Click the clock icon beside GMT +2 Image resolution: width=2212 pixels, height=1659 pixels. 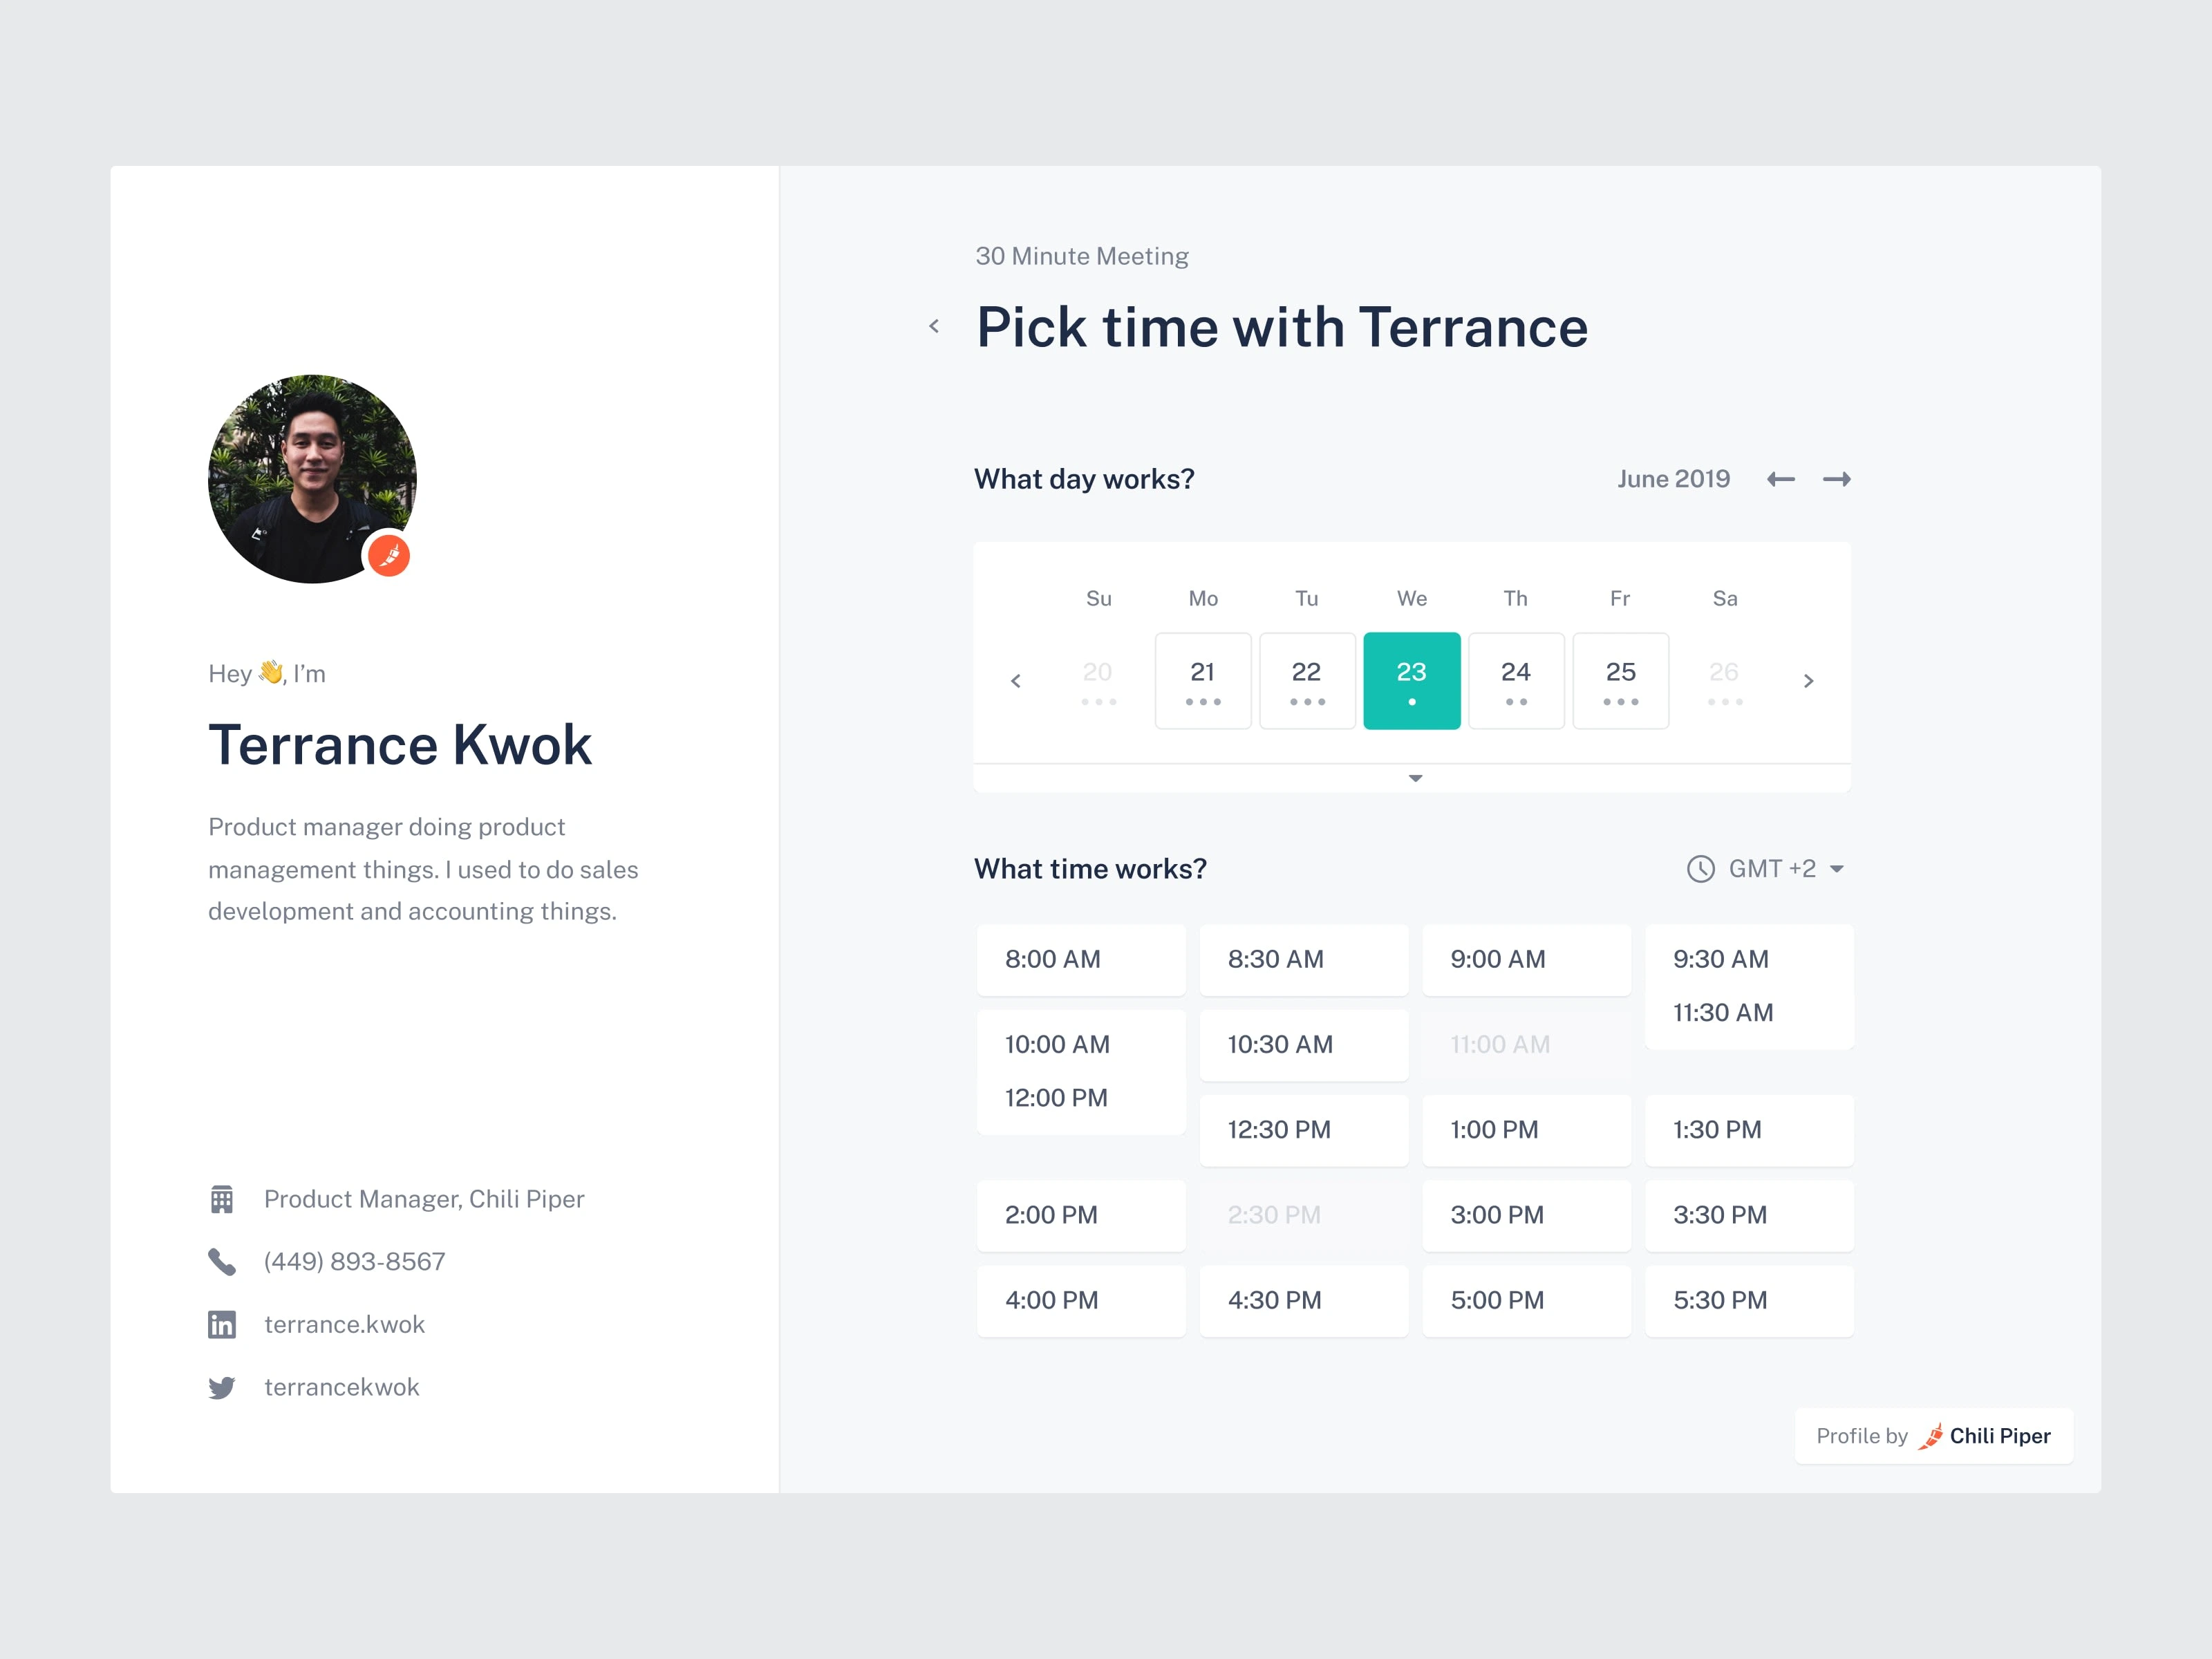click(1700, 869)
